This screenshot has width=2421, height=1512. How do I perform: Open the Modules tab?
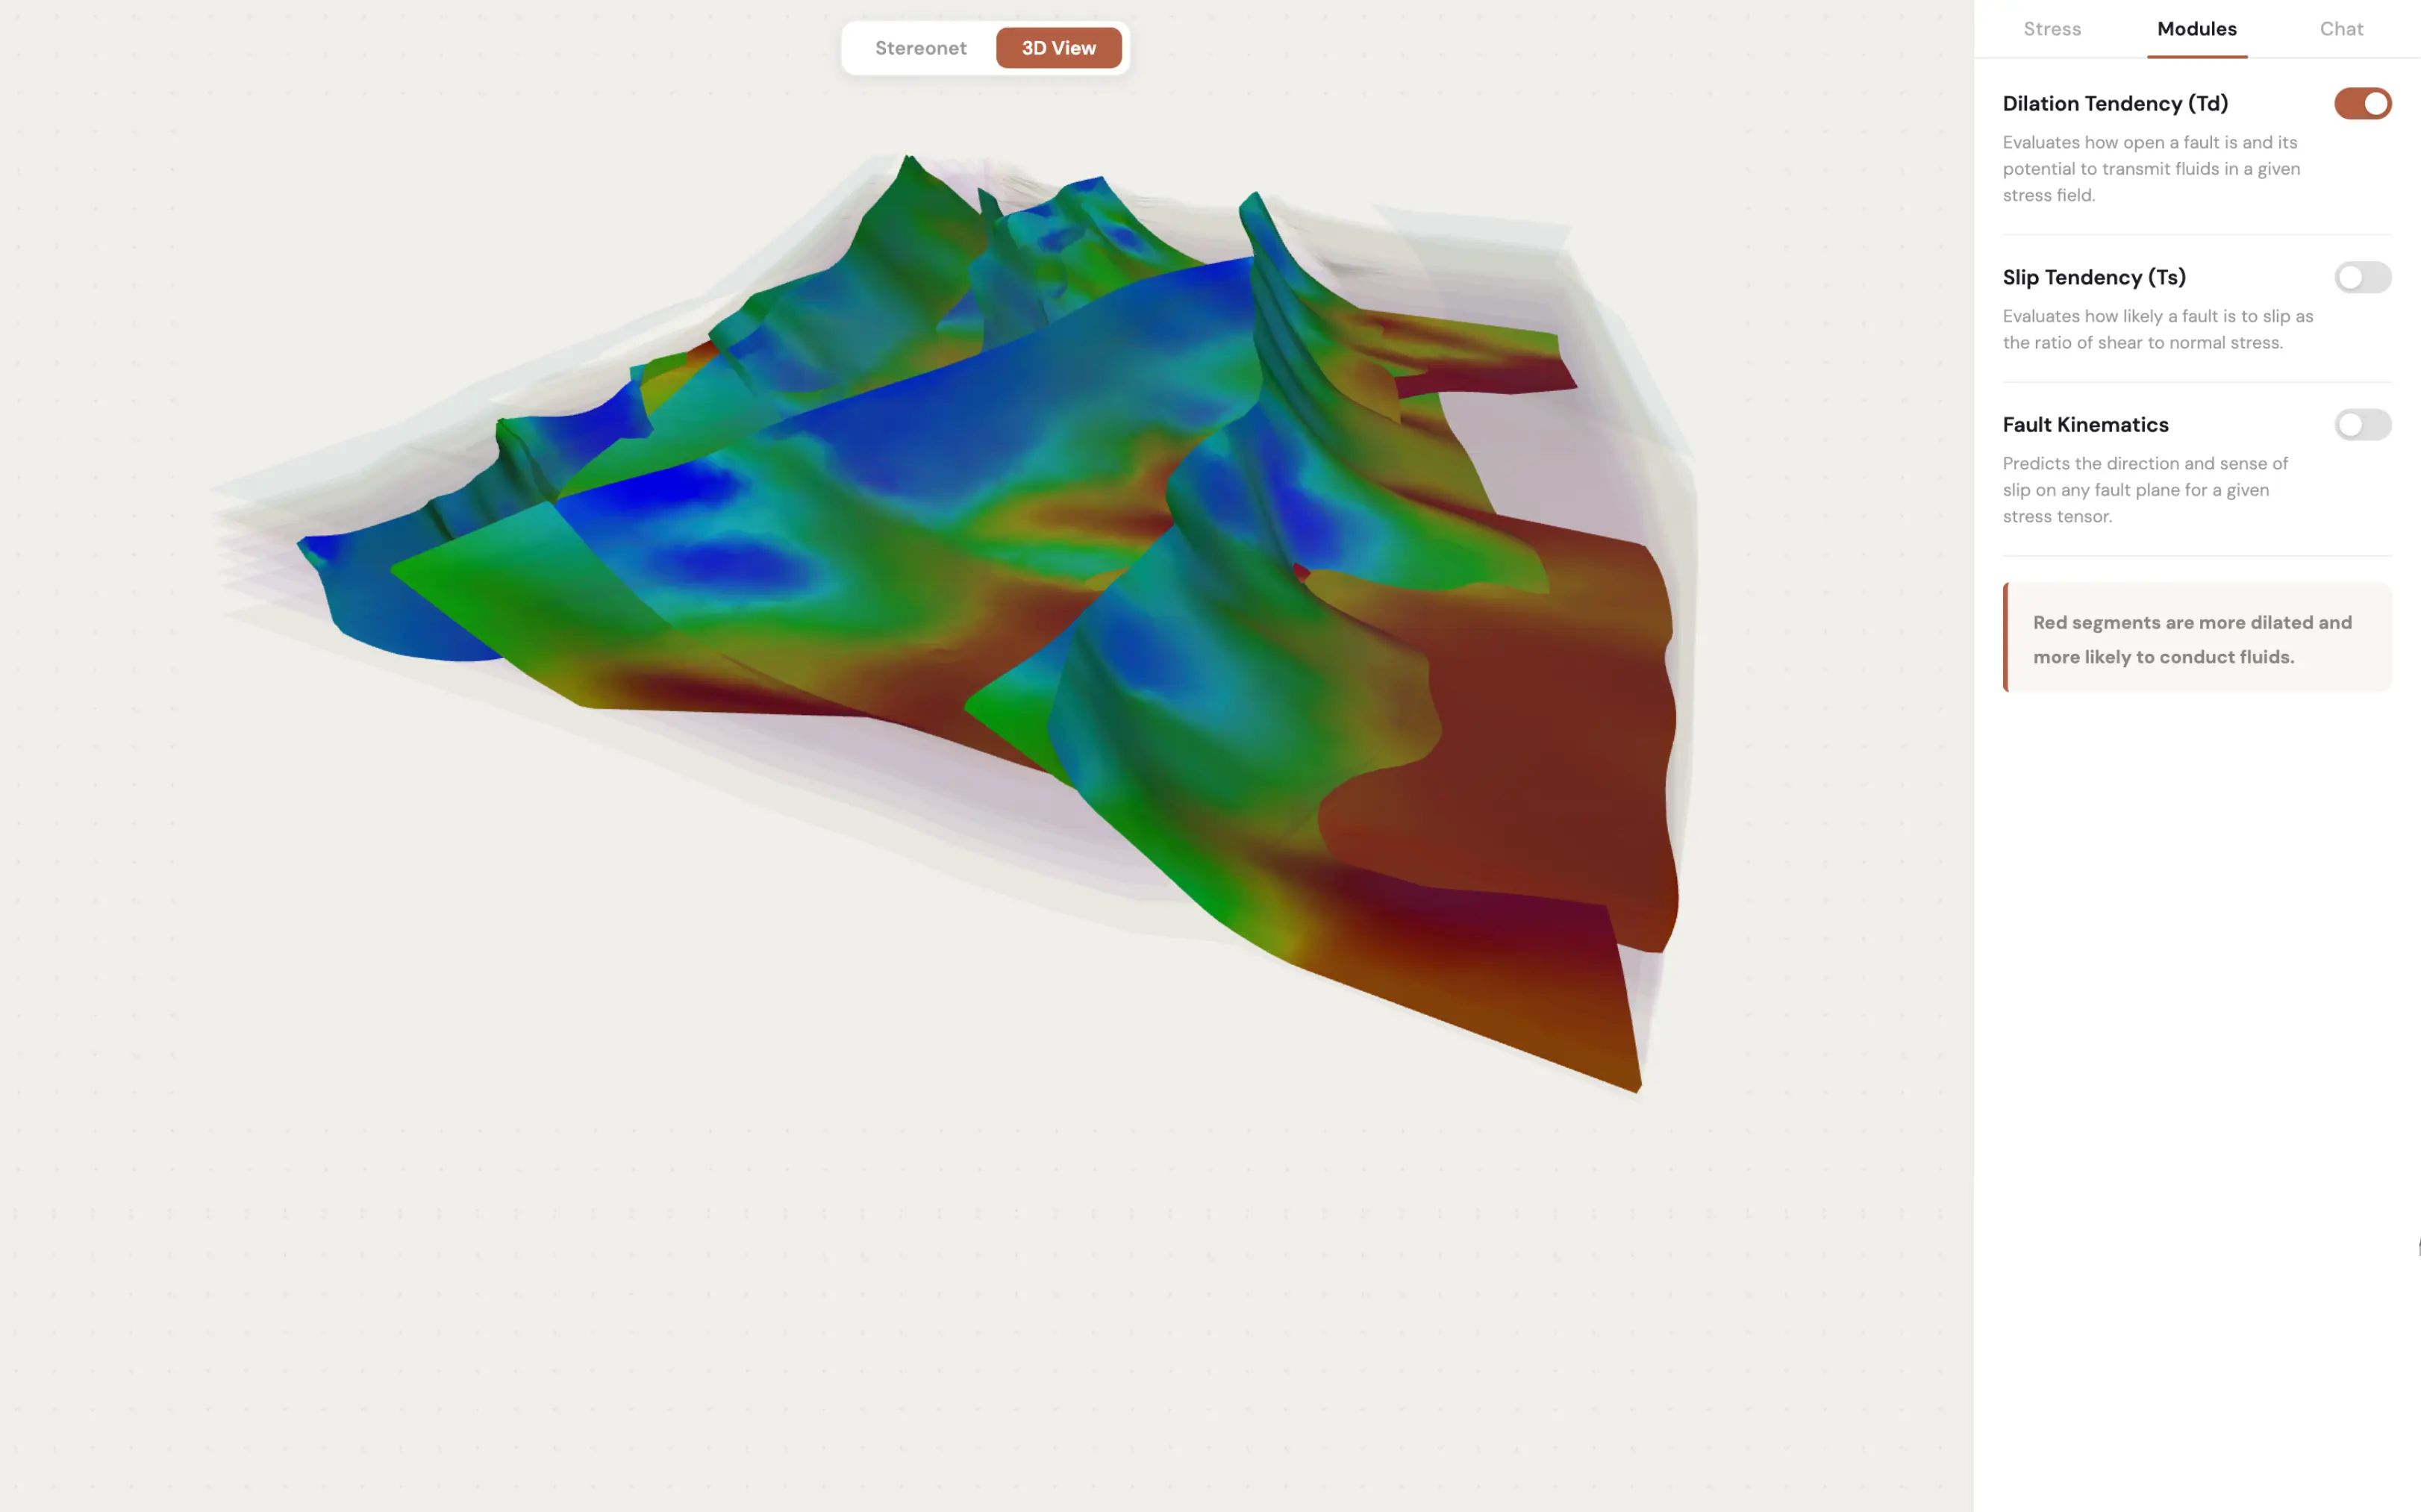click(x=2196, y=29)
